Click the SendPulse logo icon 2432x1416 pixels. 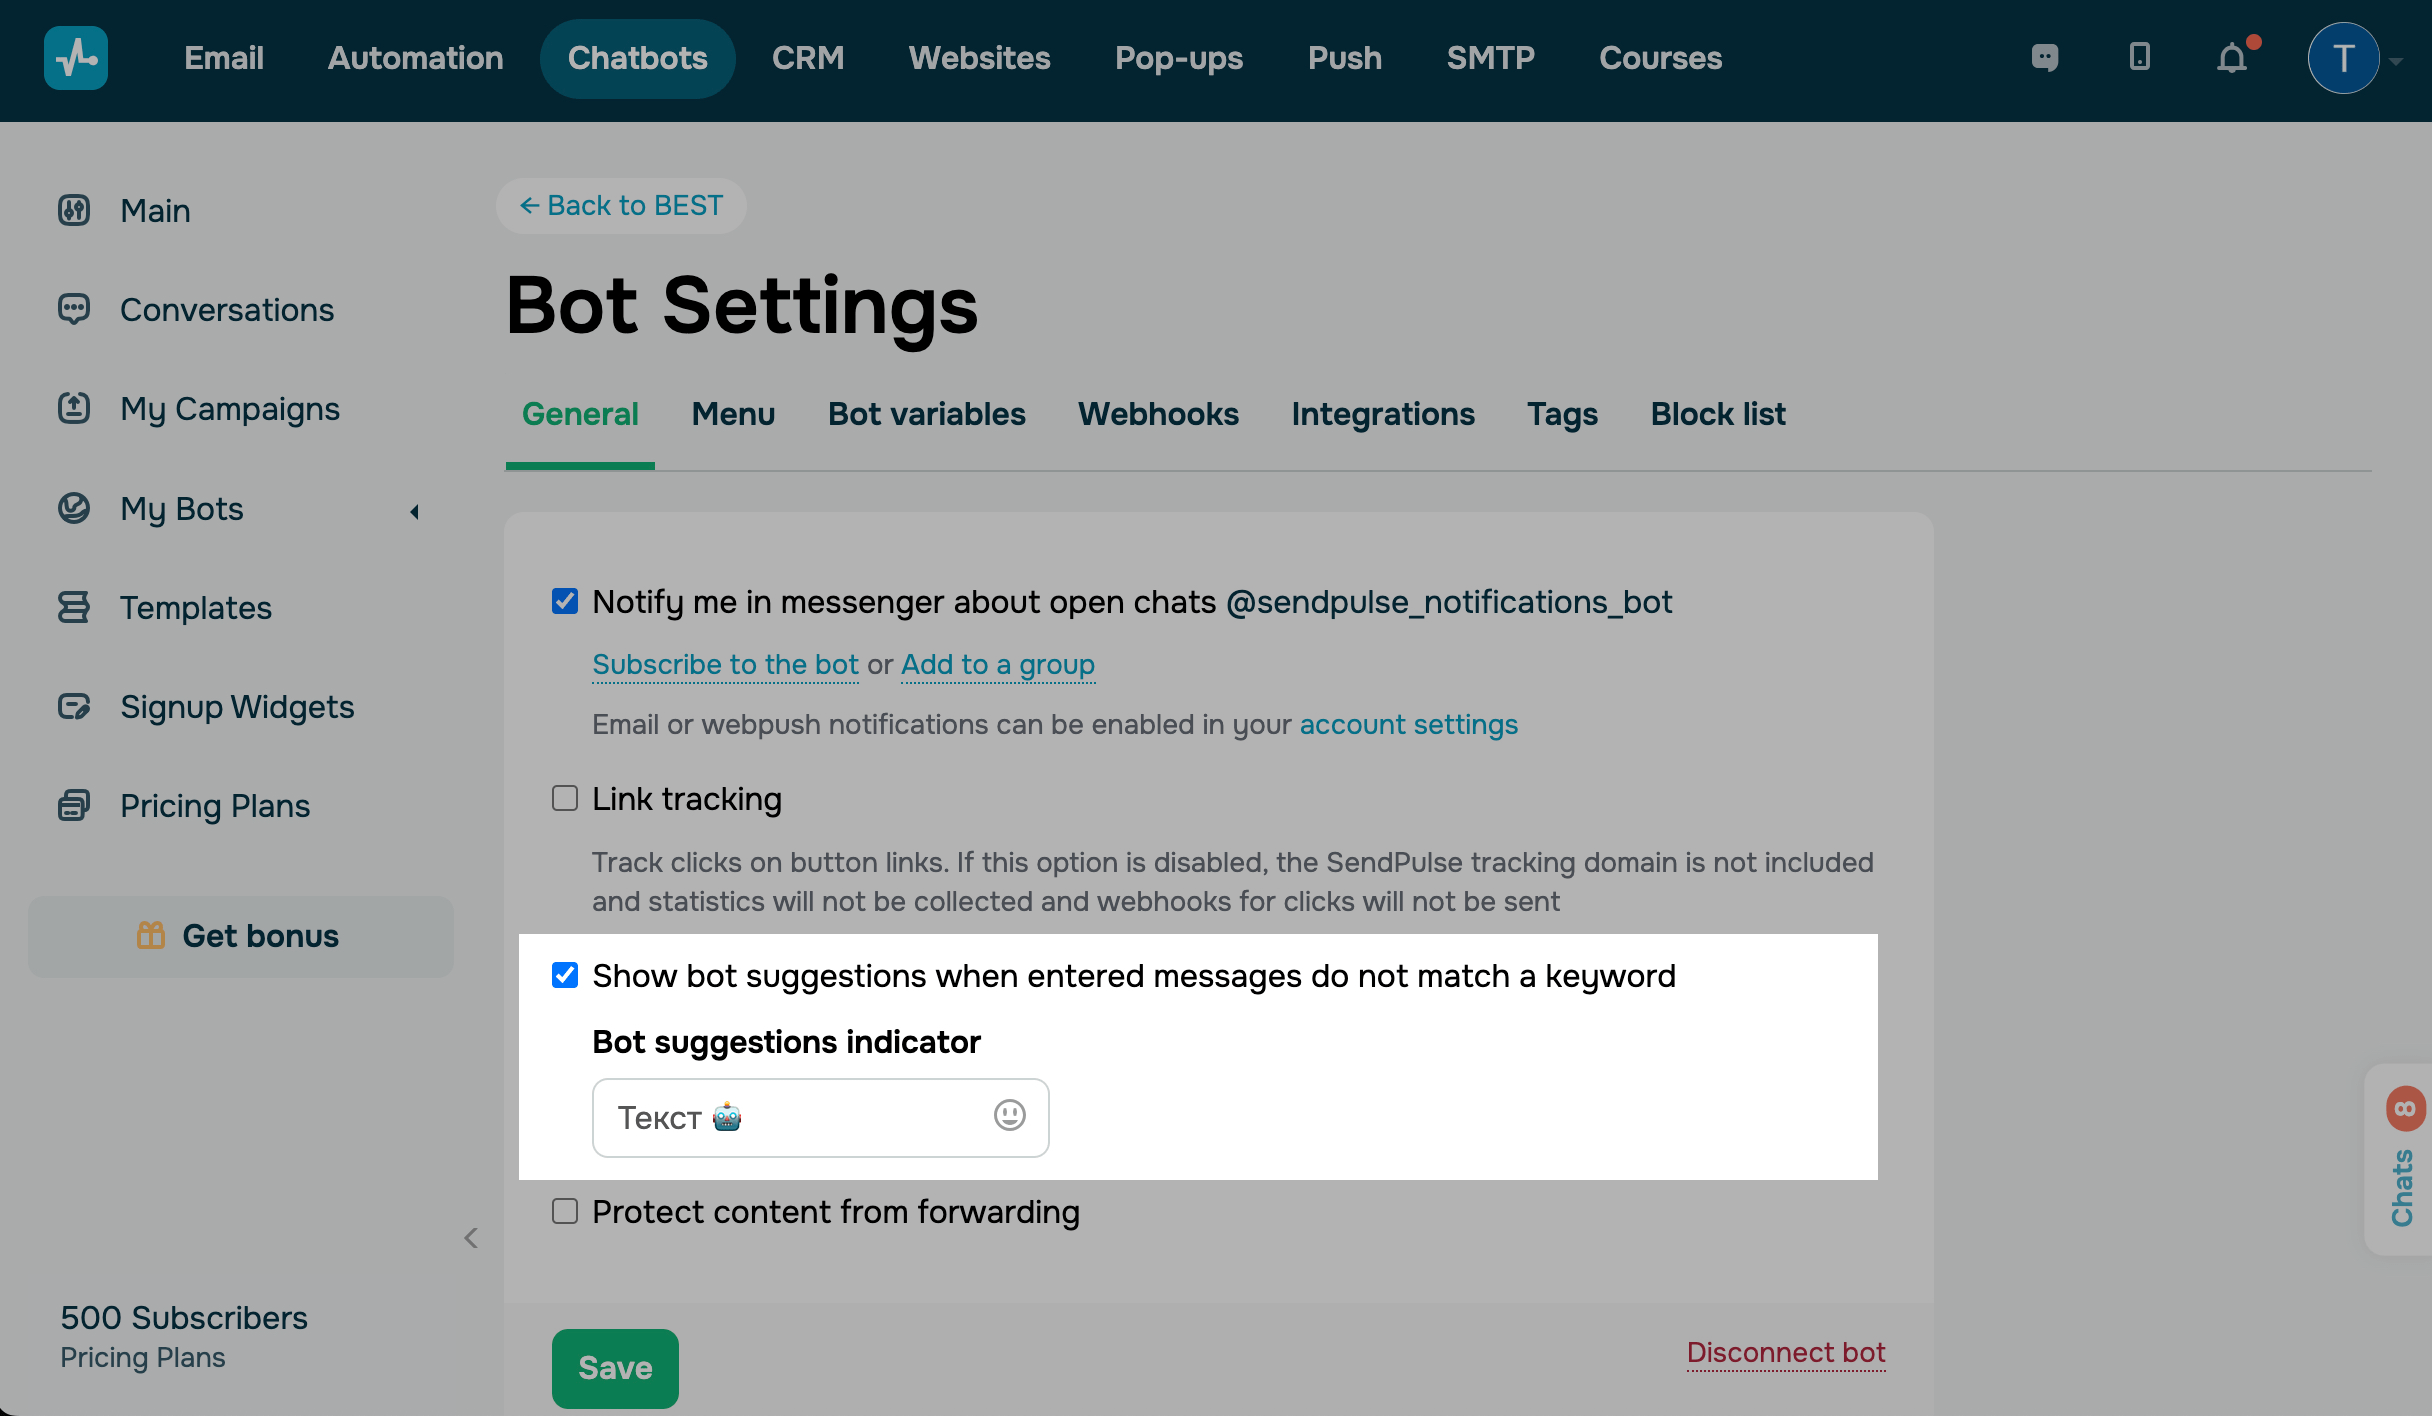[76, 58]
